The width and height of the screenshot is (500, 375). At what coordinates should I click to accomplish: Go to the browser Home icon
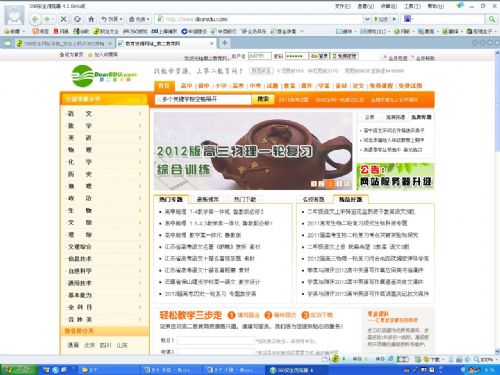[x=91, y=19]
